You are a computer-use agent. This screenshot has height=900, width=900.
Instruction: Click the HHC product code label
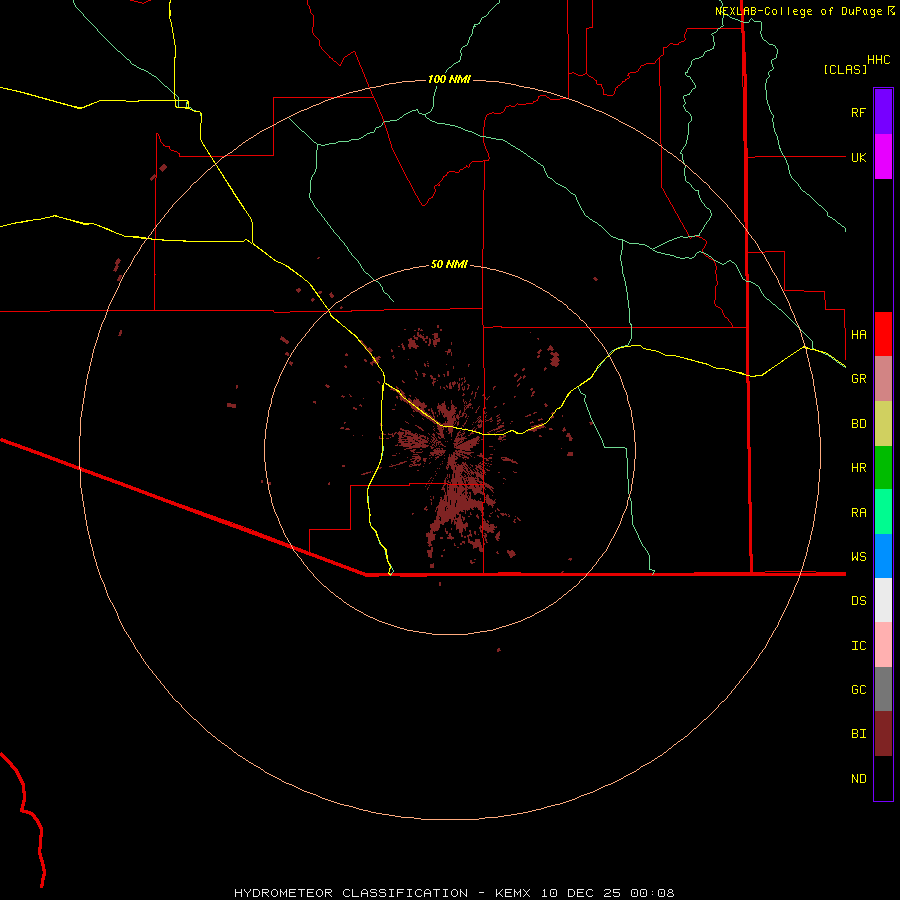click(878, 60)
